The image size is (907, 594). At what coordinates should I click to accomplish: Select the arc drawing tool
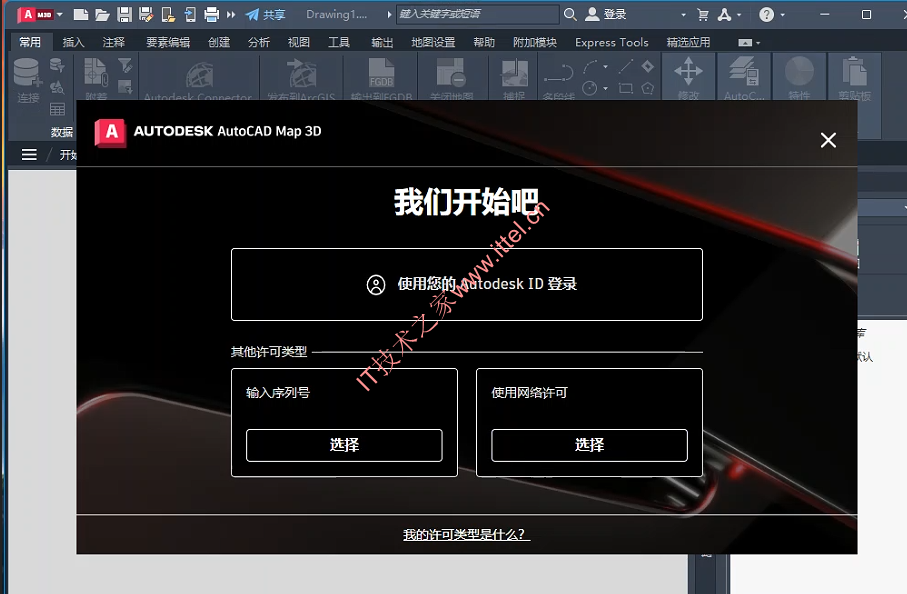[591, 67]
